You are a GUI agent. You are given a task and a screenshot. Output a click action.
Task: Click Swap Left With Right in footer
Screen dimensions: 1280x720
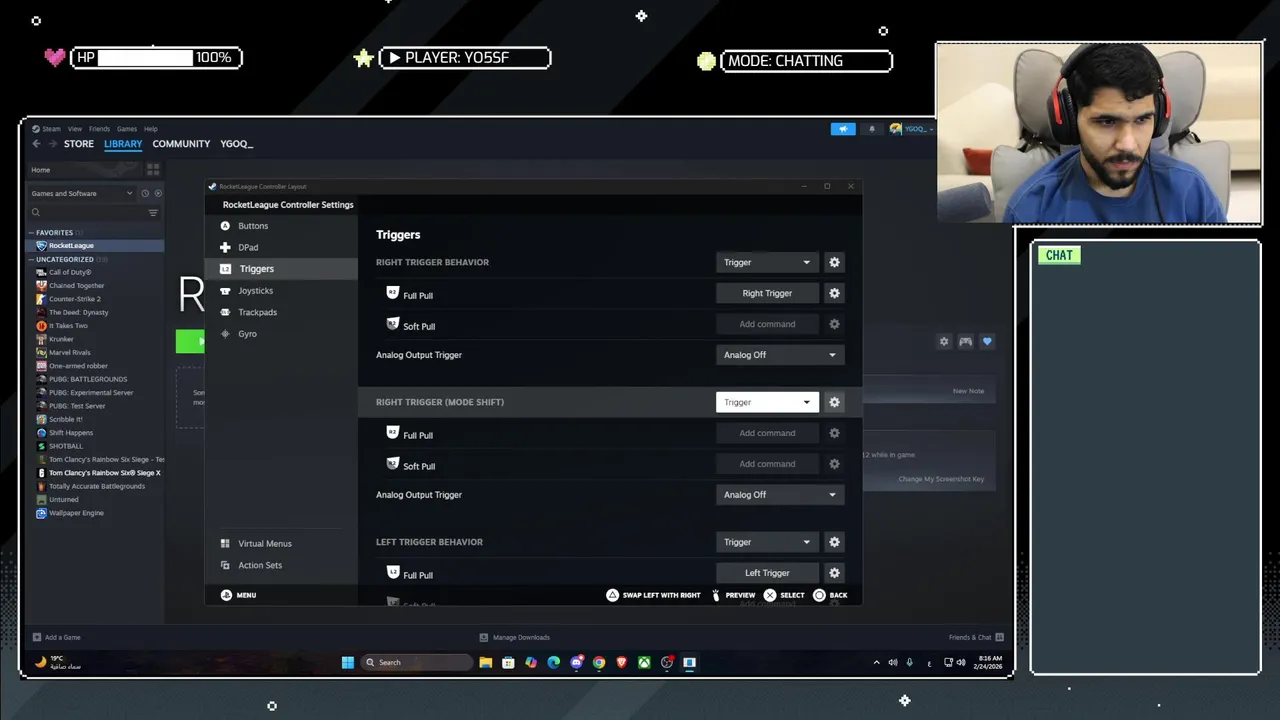click(x=653, y=595)
